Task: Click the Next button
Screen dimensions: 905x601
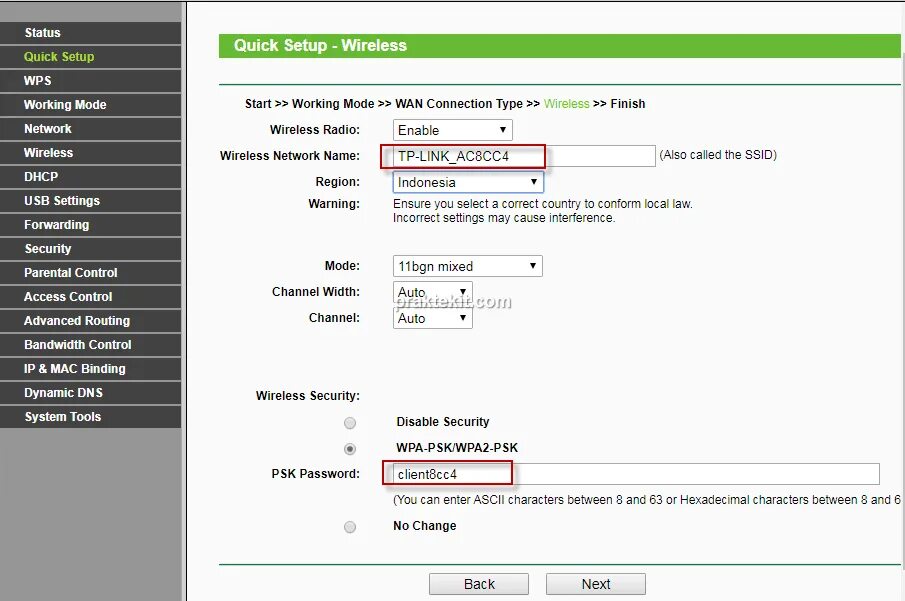Action: pos(596,584)
